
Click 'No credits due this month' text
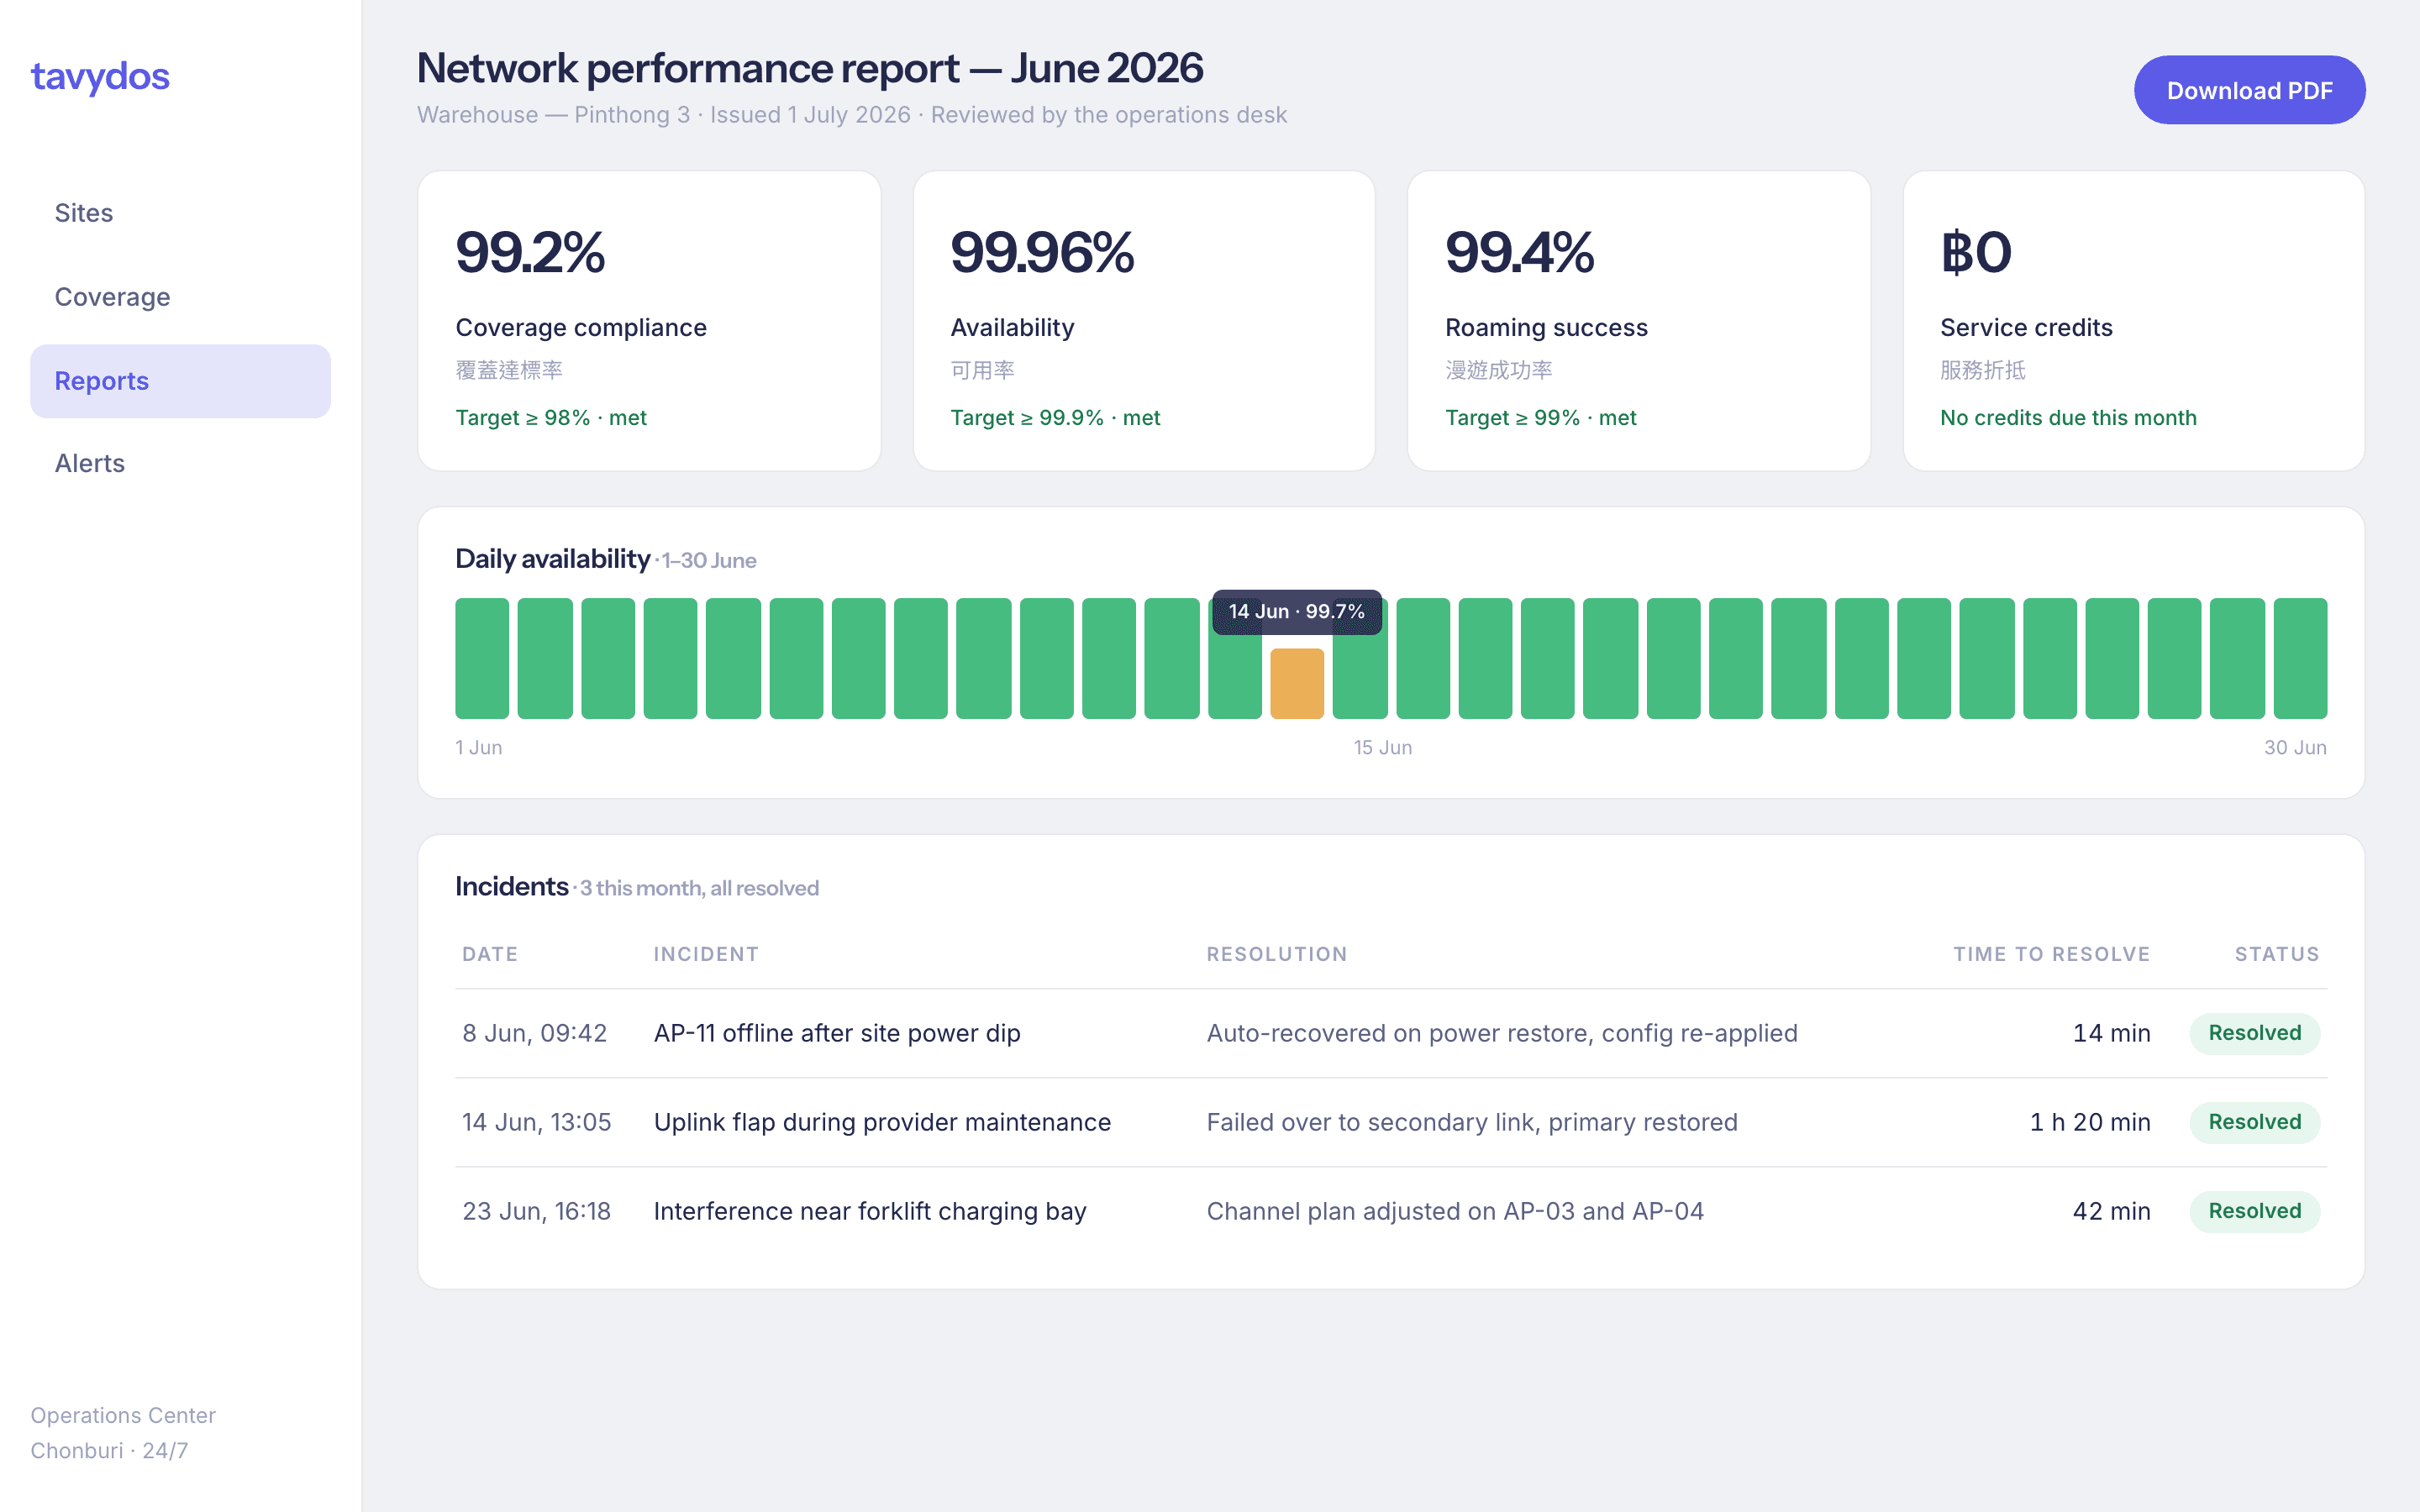pos(2068,418)
